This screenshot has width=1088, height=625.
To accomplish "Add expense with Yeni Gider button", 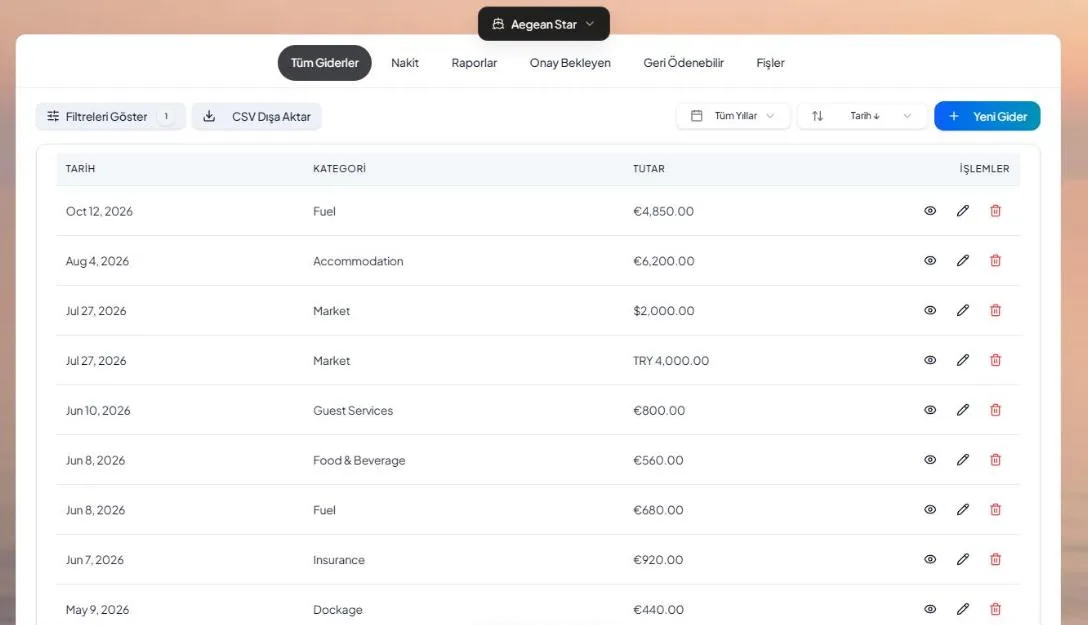I will [x=987, y=116].
